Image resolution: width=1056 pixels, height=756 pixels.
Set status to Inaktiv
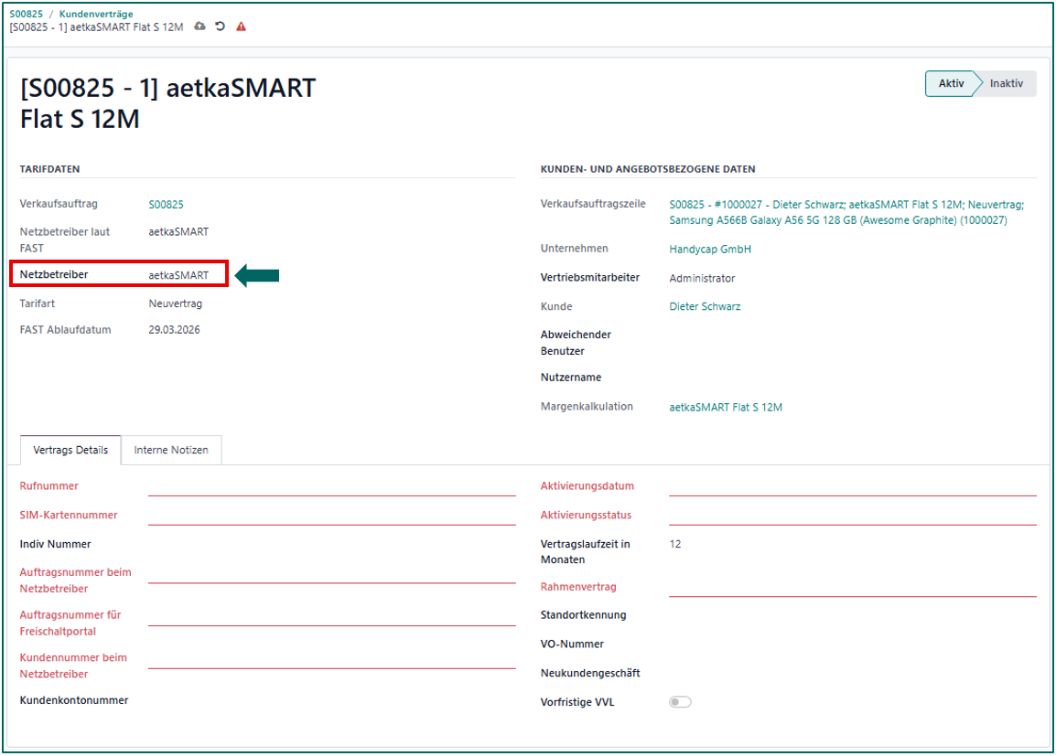tap(1006, 84)
